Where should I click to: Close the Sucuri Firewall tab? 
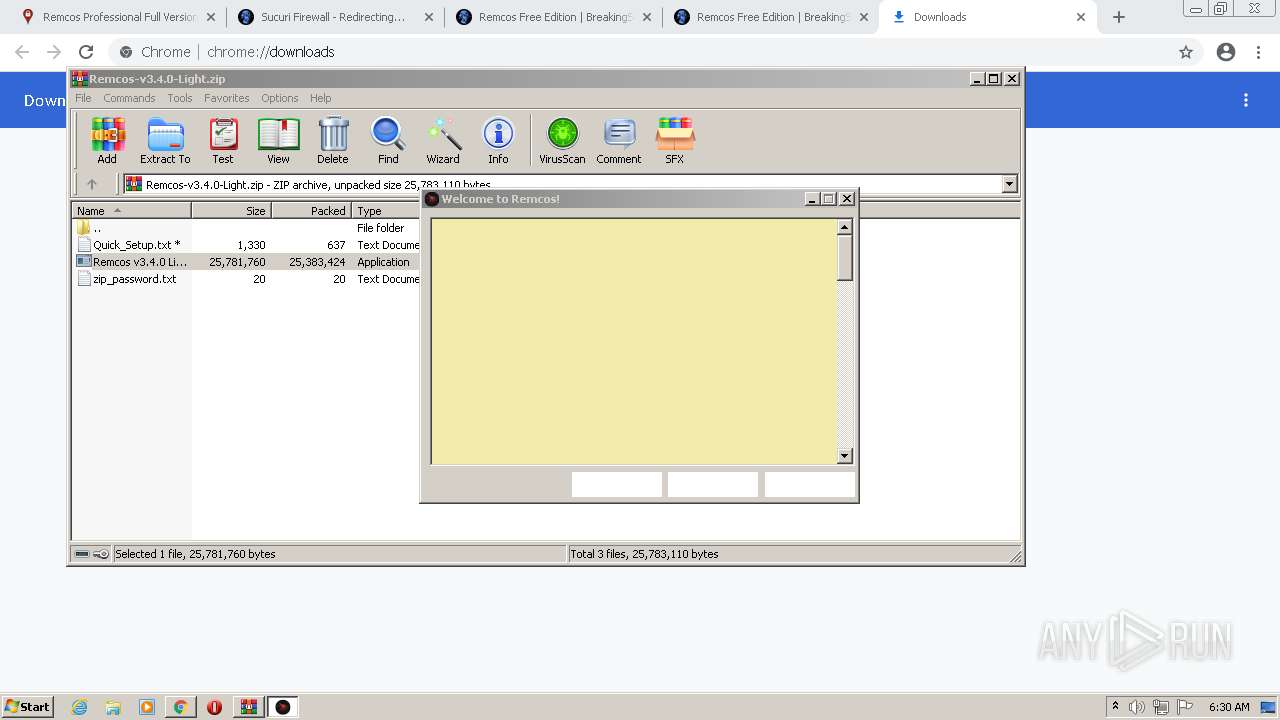(429, 17)
